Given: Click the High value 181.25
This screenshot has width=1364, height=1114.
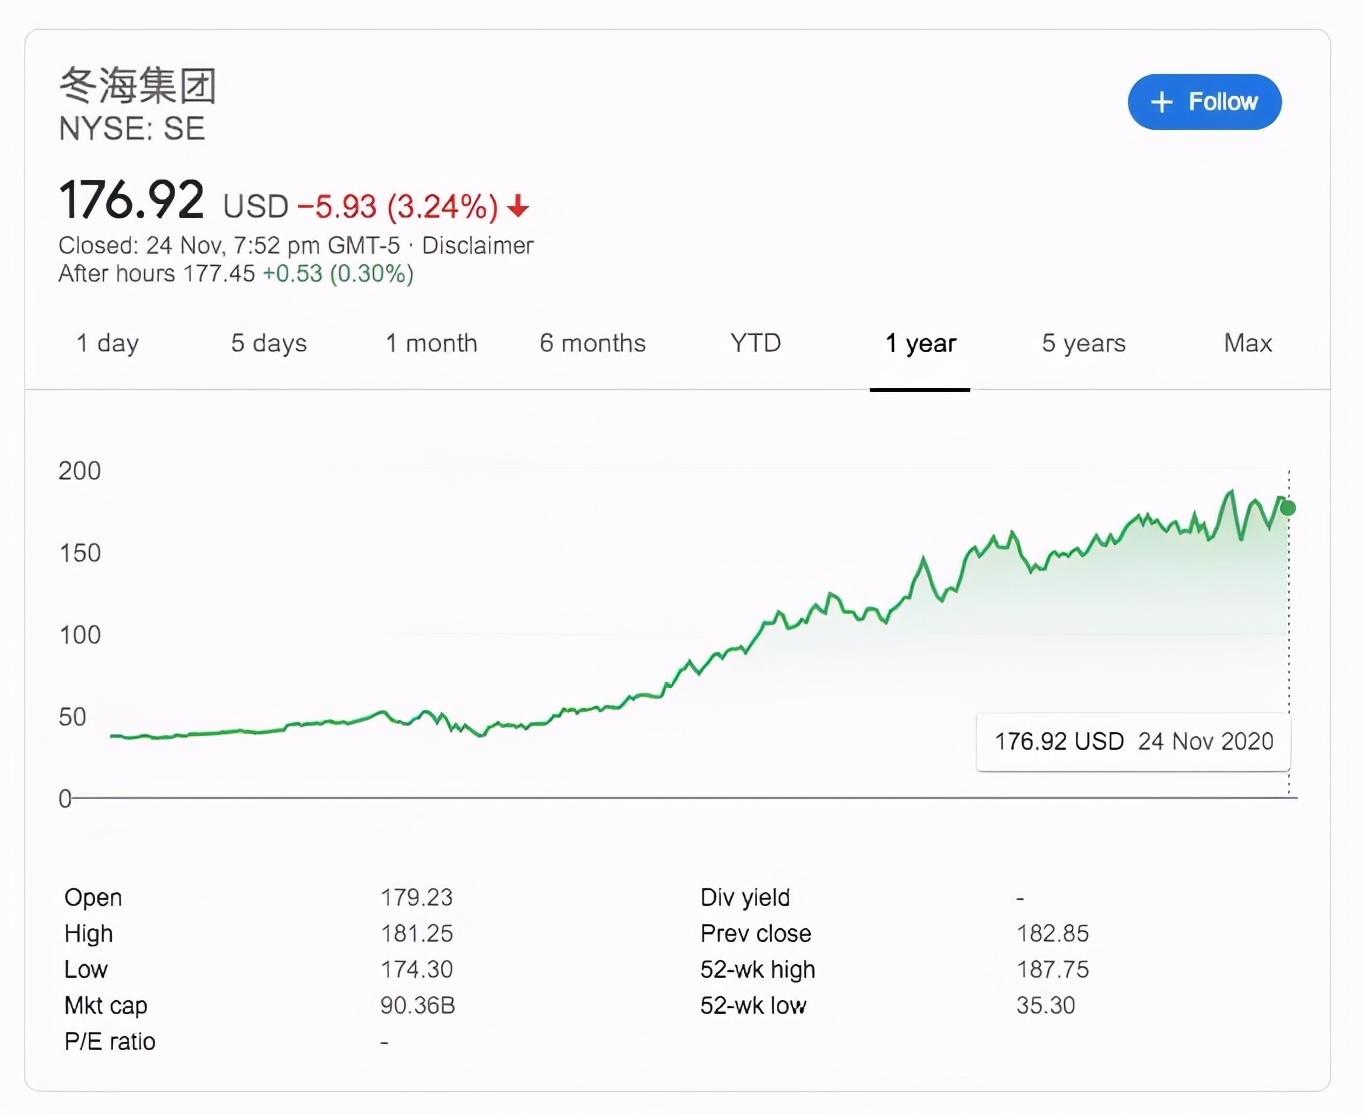Looking at the screenshot, I should point(416,934).
